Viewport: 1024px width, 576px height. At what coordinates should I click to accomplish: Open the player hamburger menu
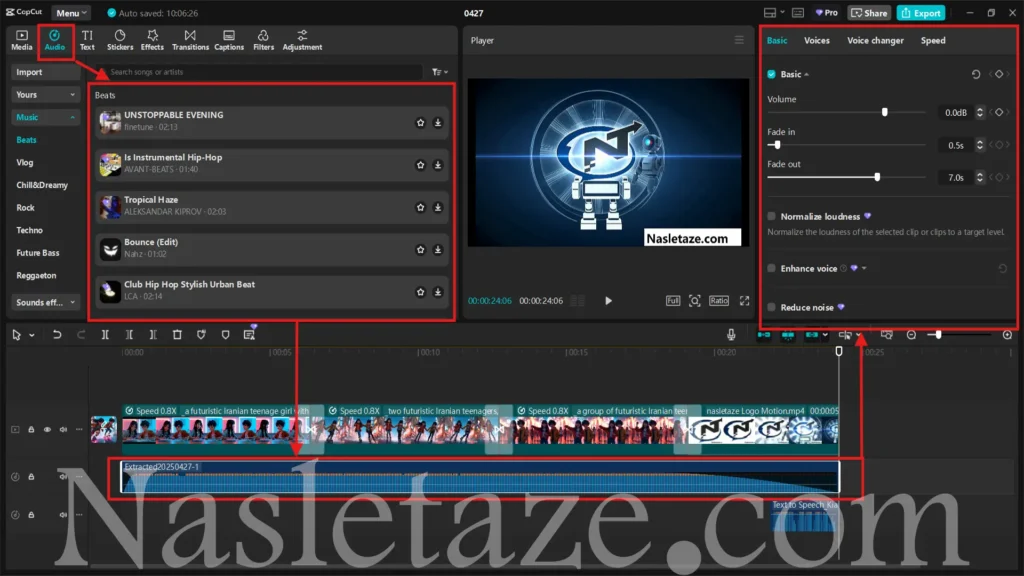[739, 40]
